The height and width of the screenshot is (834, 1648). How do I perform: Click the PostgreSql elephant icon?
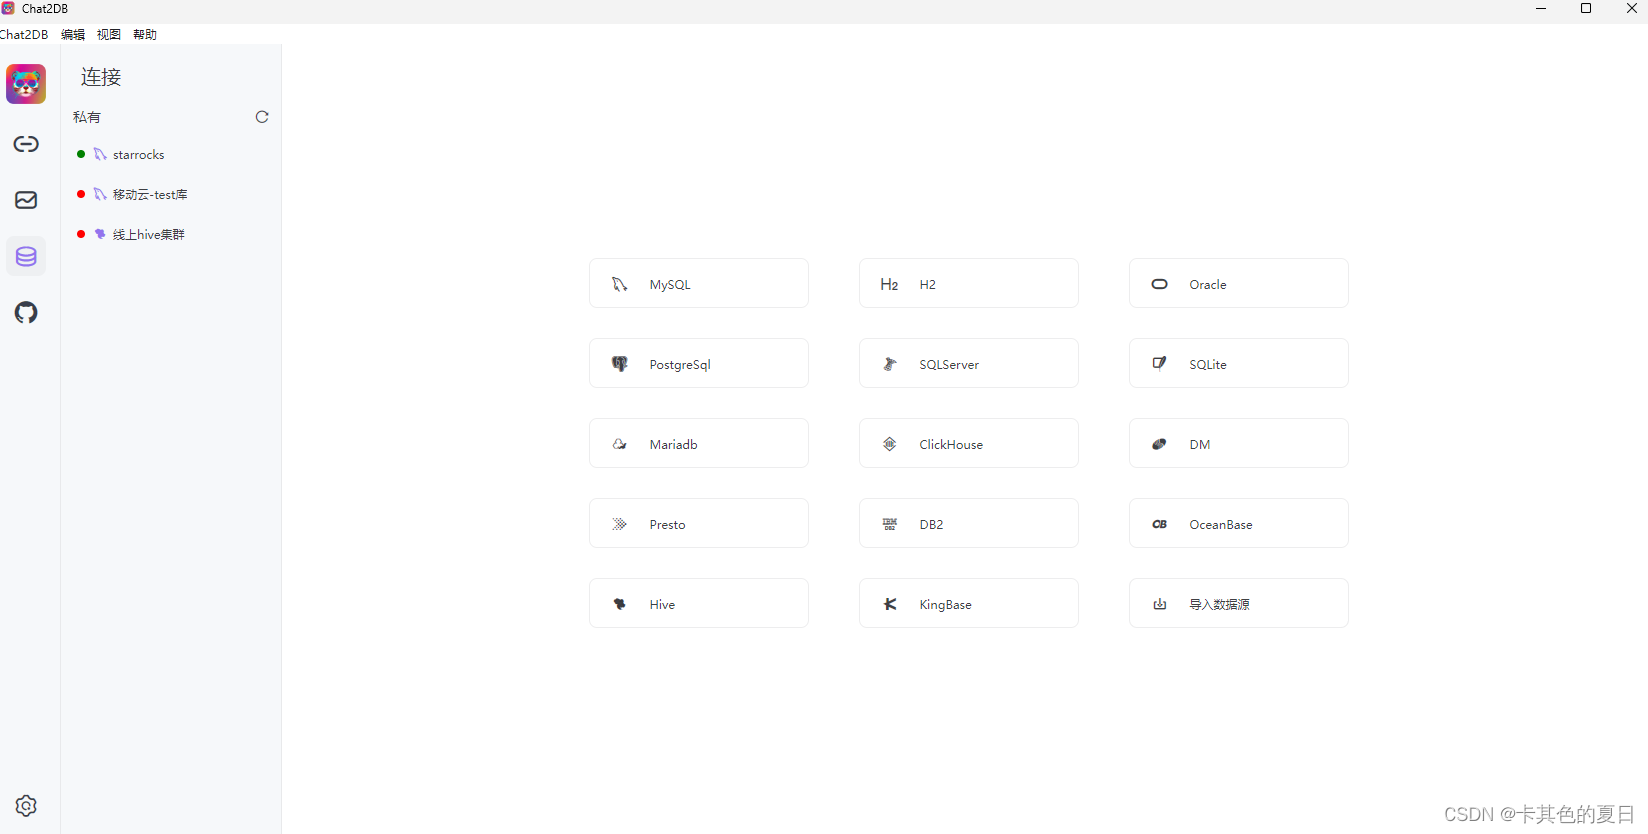620,364
